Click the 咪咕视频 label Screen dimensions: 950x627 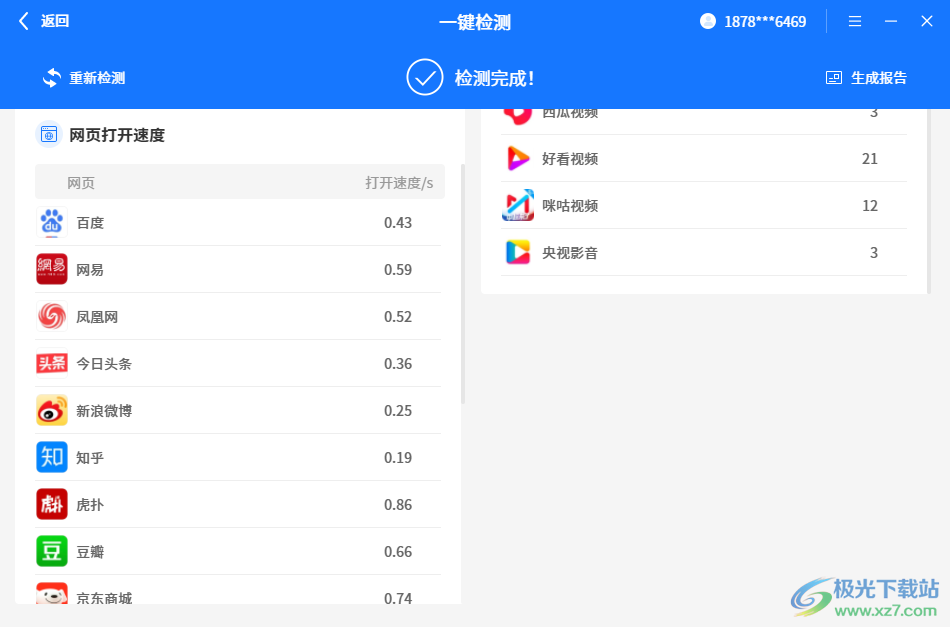570,206
